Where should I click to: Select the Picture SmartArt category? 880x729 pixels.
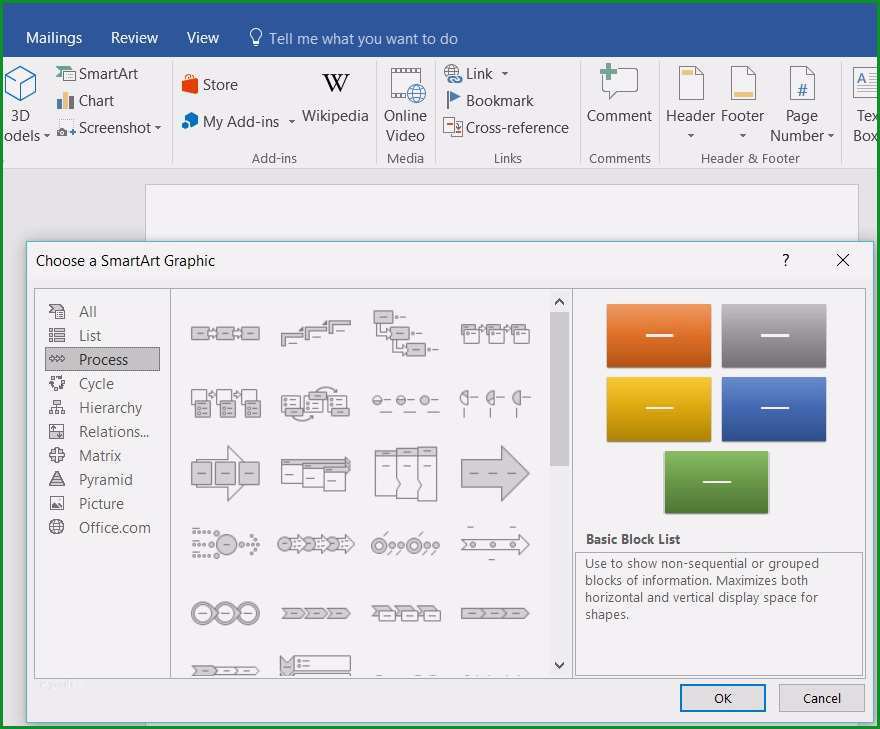(102, 504)
